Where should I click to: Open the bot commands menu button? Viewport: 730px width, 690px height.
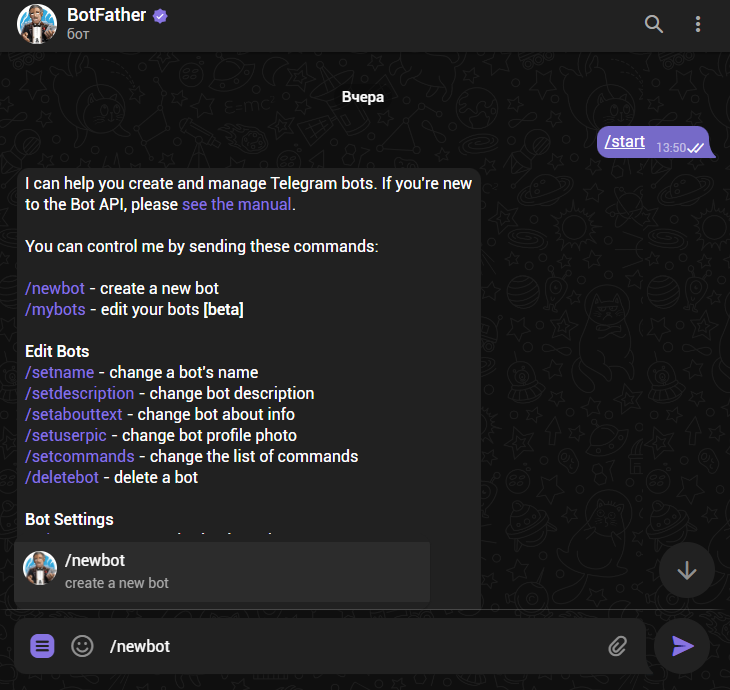coord(41,646)
